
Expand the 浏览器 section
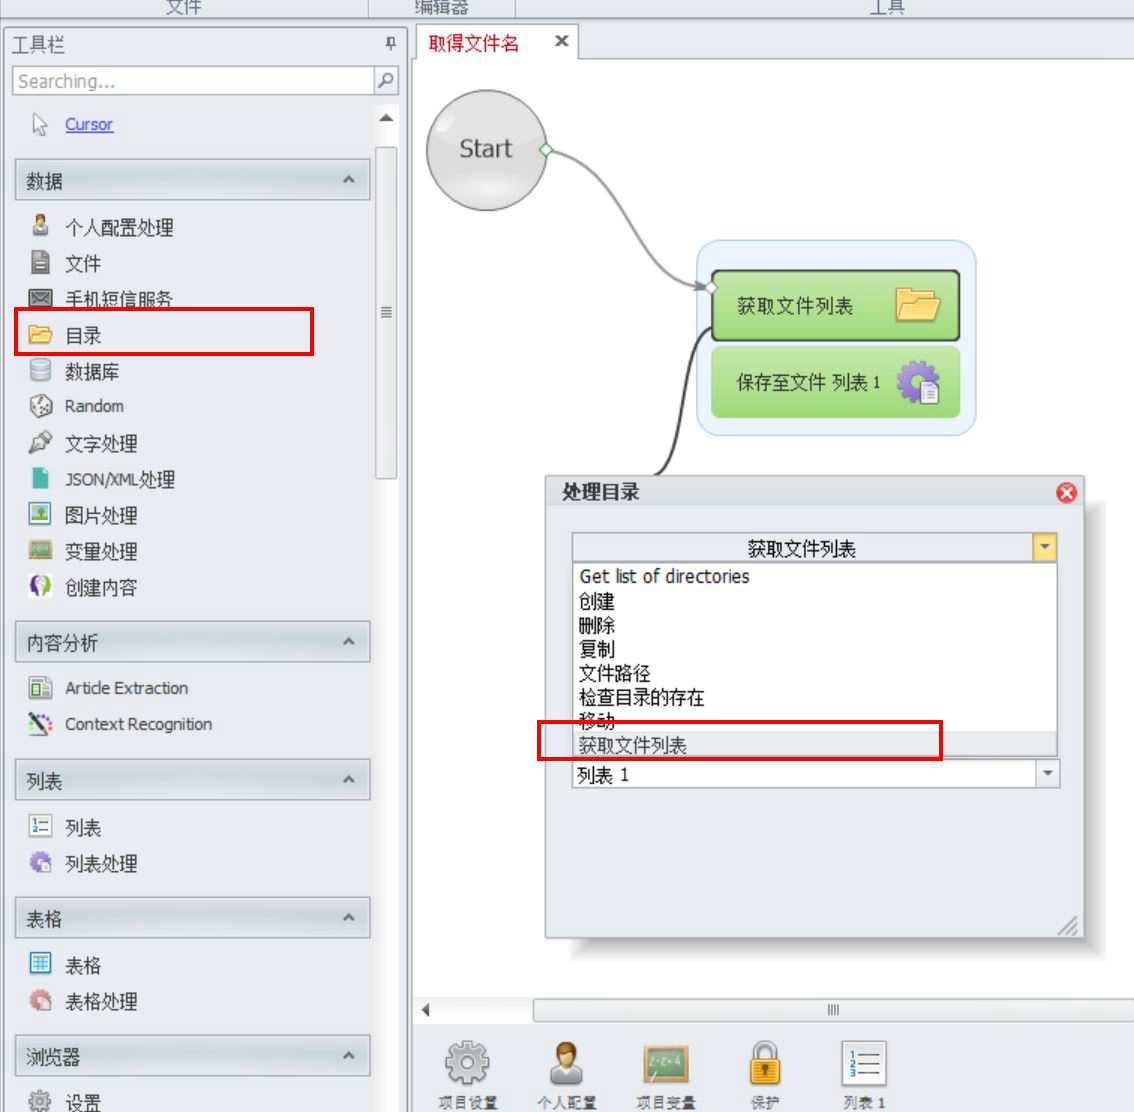pyautogui.click(x=348, y=1055)
